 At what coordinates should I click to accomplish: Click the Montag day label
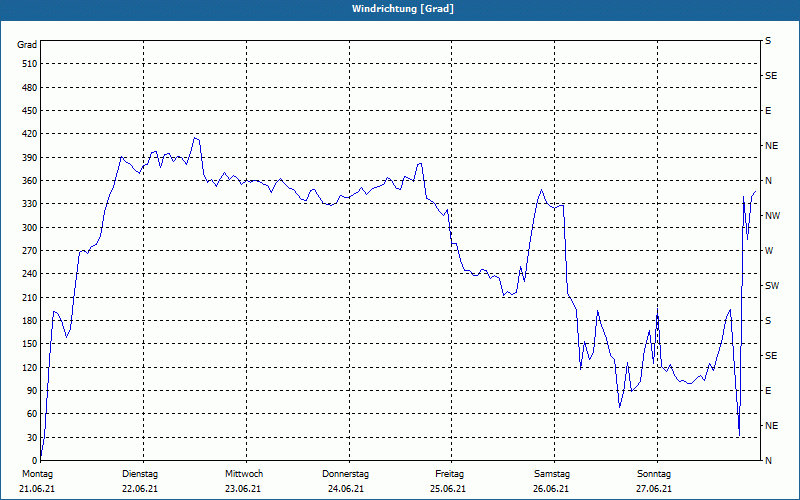(x=37, y=474)
